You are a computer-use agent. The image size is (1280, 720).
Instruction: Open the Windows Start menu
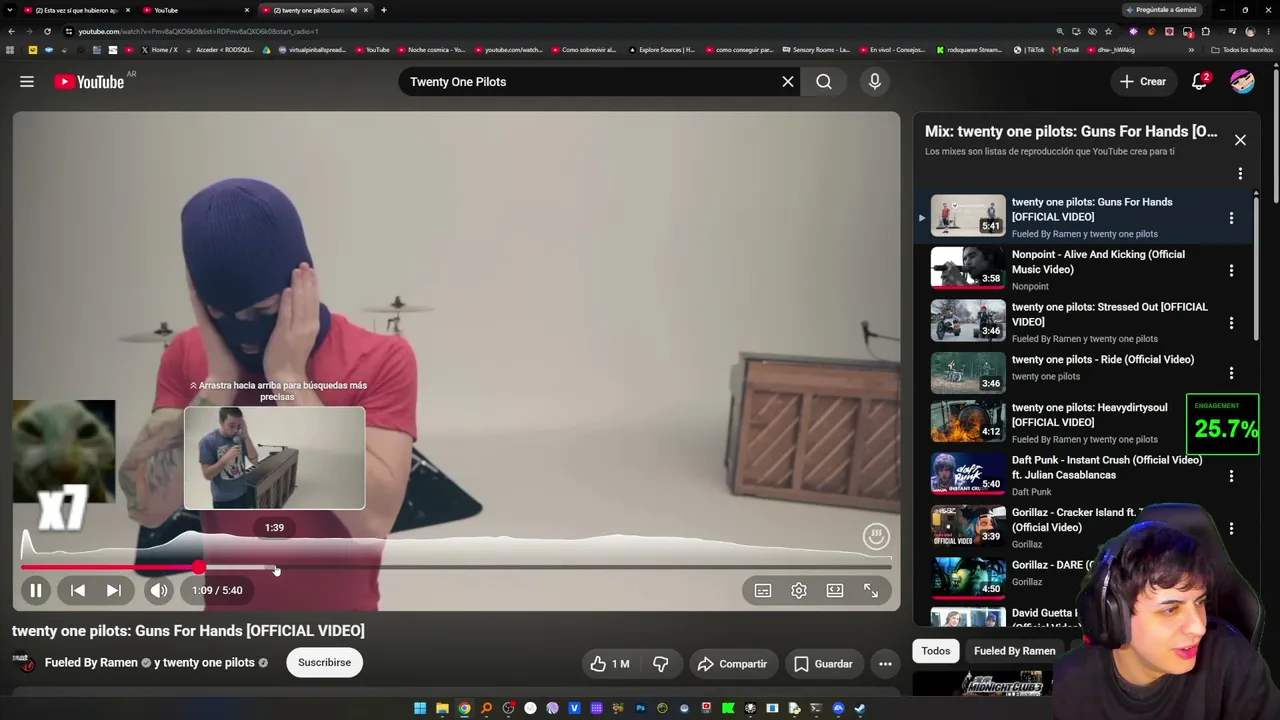click(x=420, y=709)
